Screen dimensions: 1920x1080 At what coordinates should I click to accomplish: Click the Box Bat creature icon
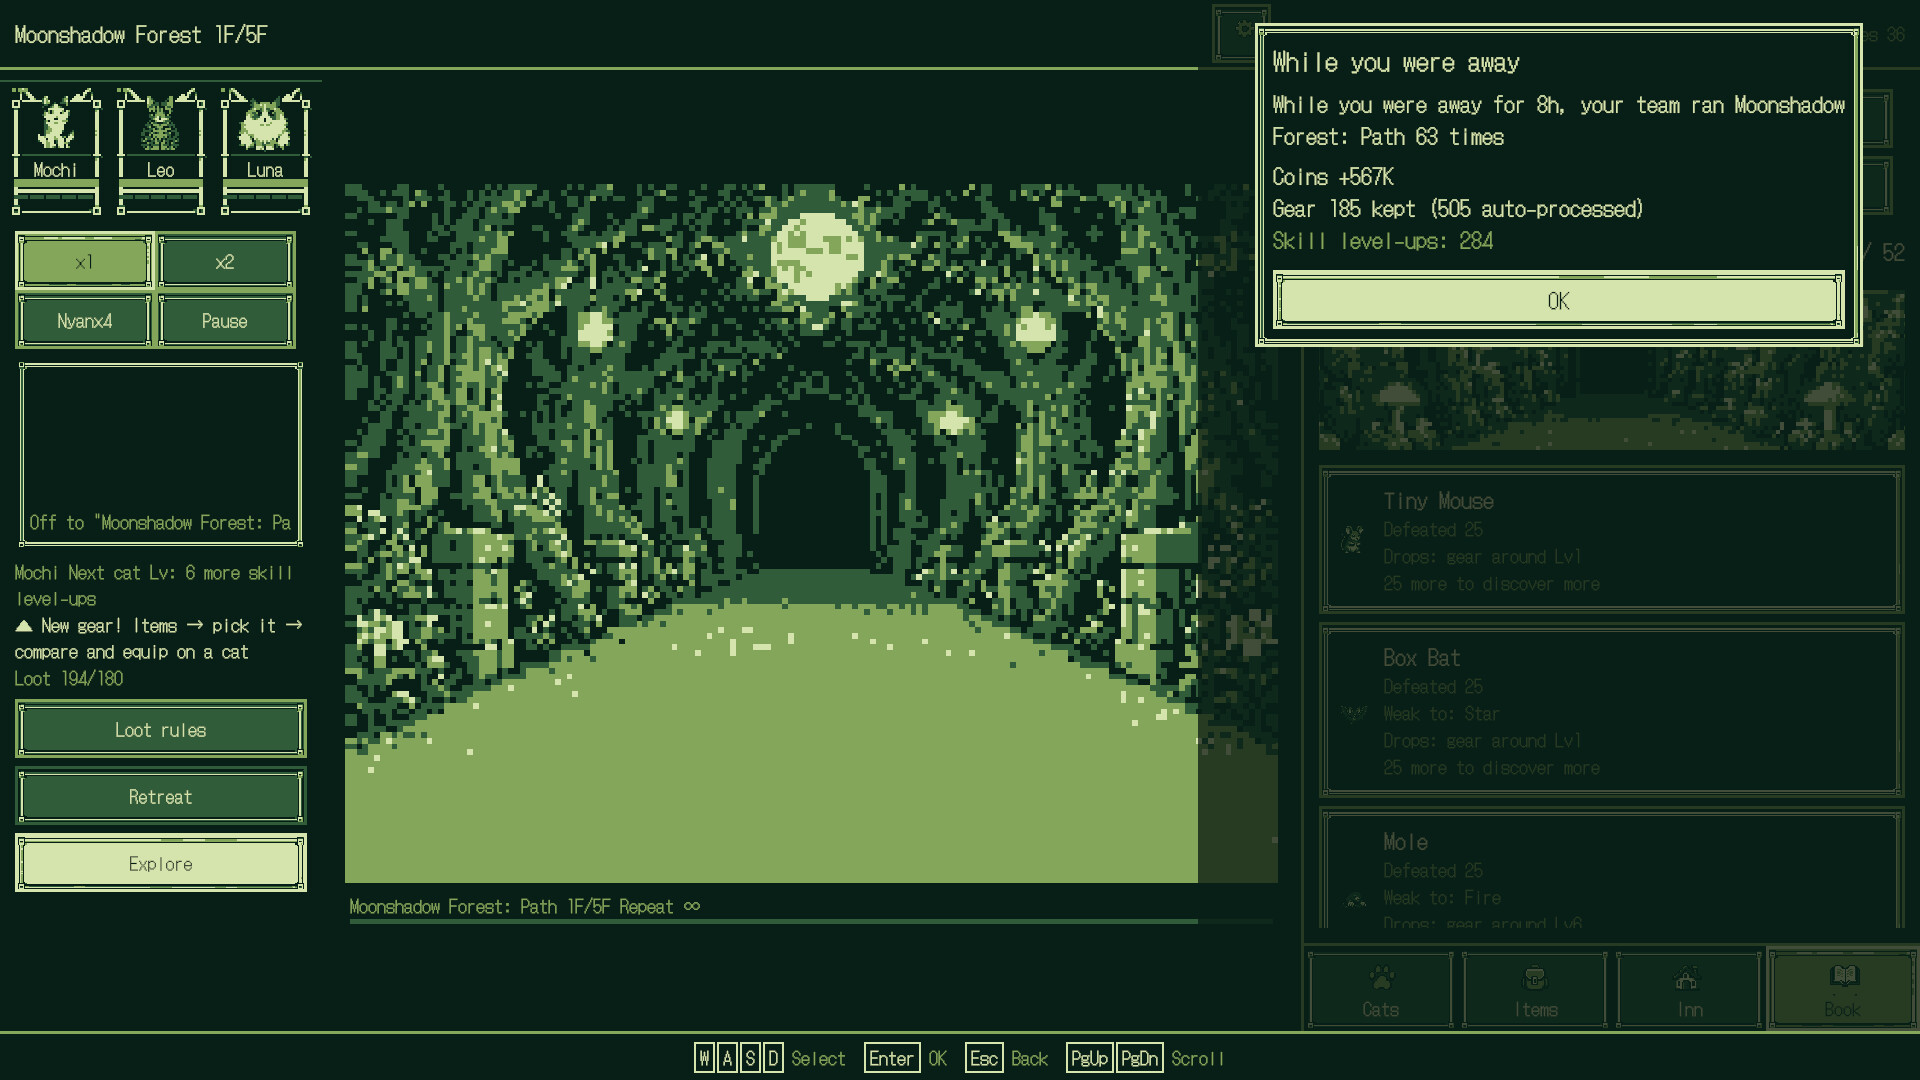(x=1354, y=713)
